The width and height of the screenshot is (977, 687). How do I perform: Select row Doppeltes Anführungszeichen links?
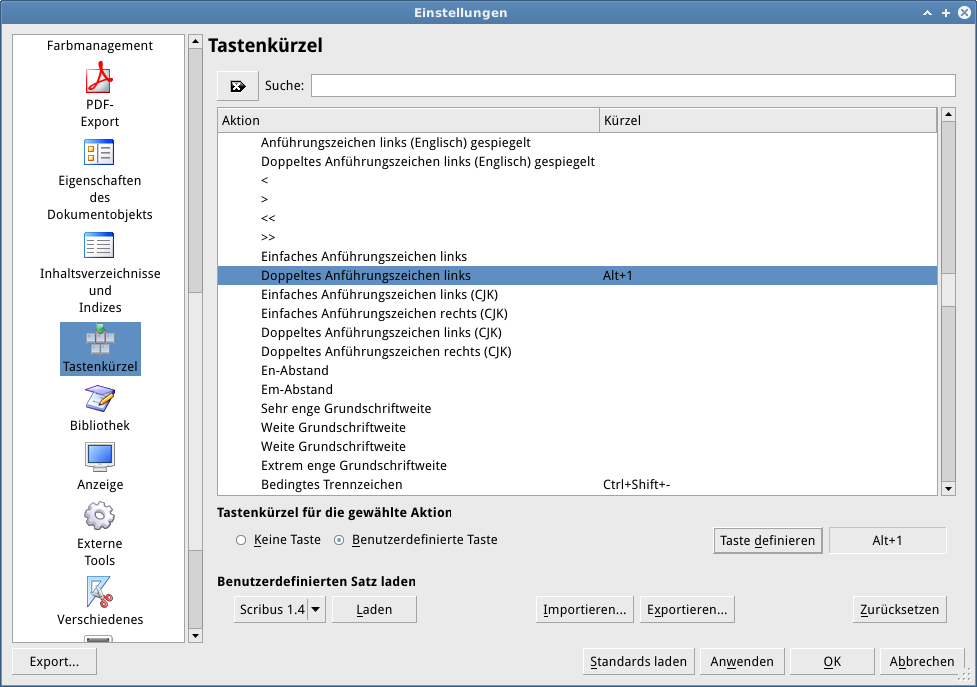577,275
